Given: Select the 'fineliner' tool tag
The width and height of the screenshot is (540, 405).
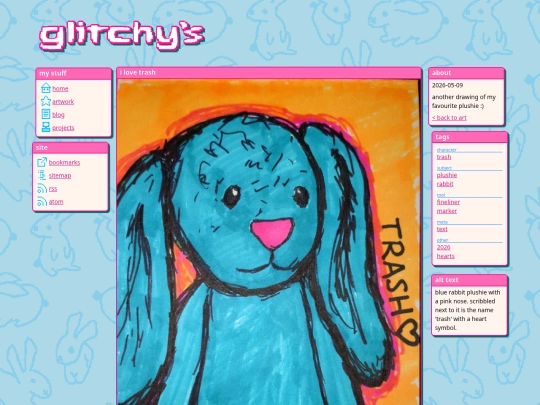Looking at the screenshot, I should point(448,202).
